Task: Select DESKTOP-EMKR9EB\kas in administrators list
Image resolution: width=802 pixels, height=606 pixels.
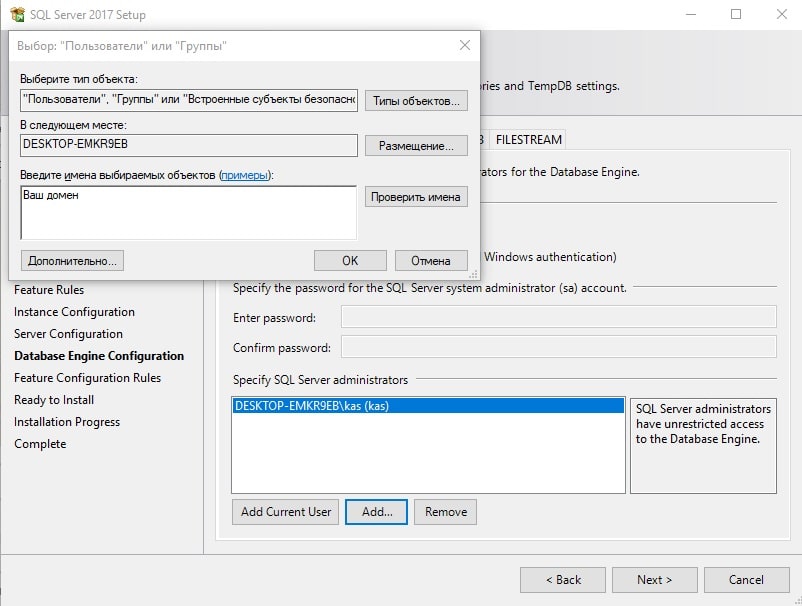Action: (x=428, y=406)
